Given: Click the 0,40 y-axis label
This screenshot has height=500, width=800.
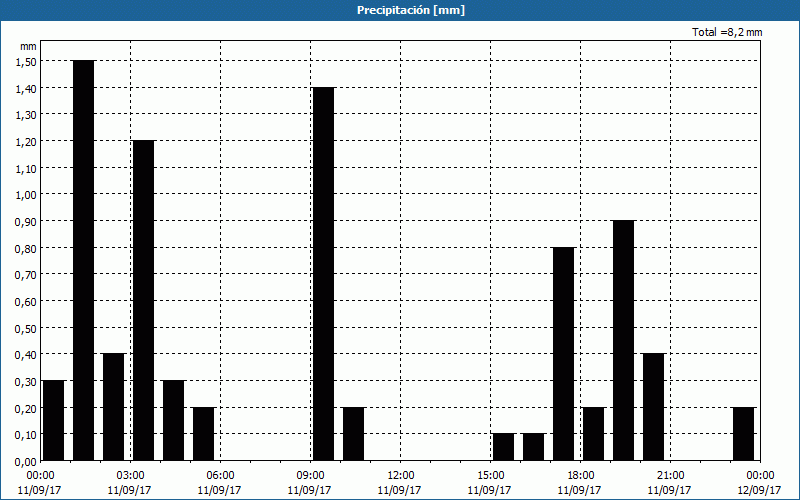Looking at the screenshot, I should pos(26,355).
